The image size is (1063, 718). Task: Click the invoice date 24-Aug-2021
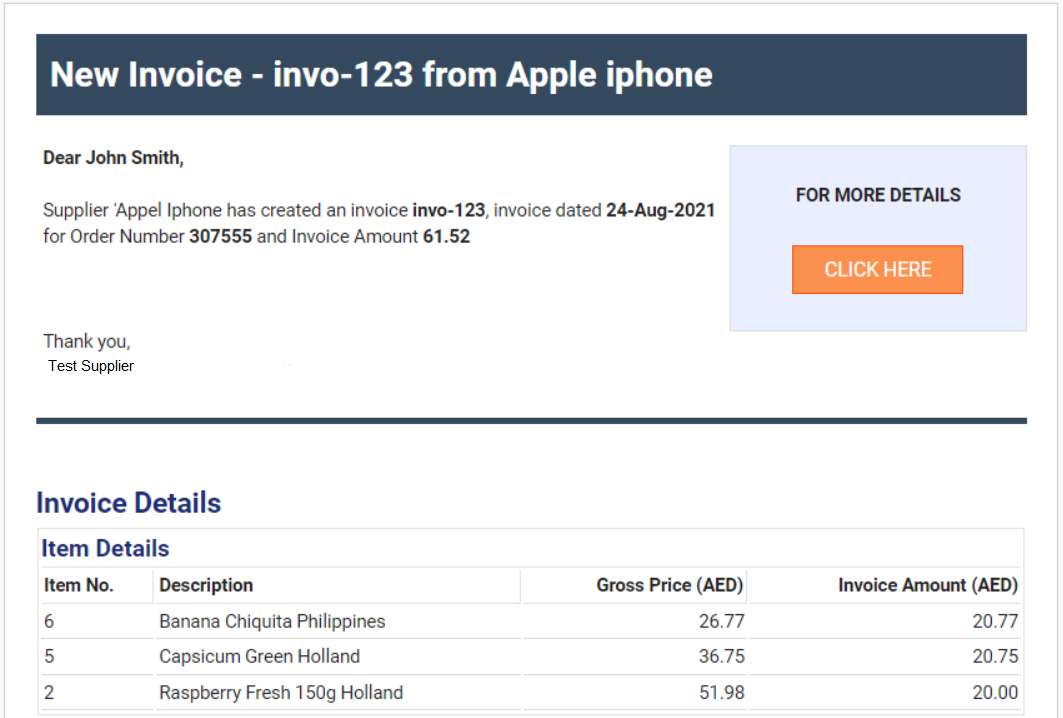click(x=660, y=210)
